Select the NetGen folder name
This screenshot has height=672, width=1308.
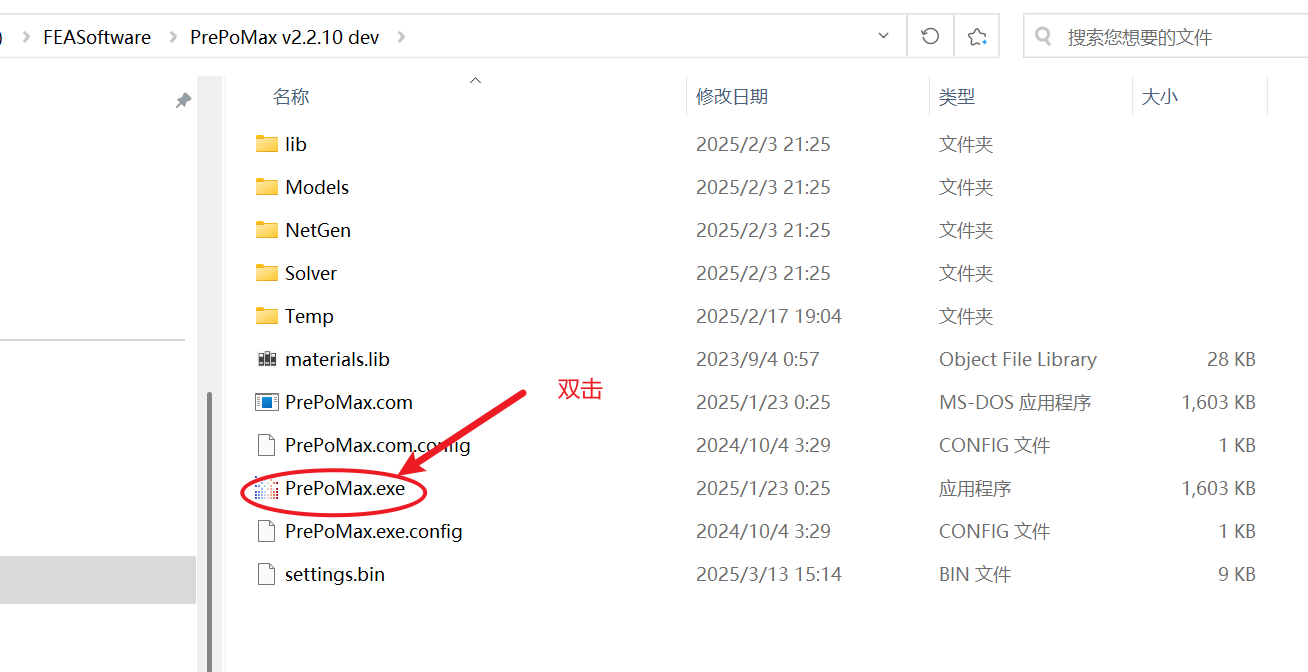[x=318, y=230]
